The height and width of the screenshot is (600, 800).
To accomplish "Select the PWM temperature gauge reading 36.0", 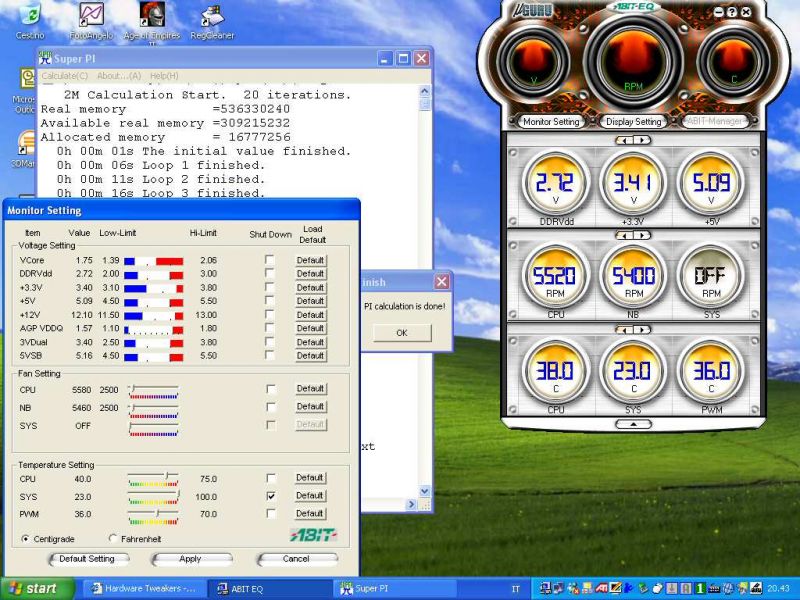I will 711,371.
